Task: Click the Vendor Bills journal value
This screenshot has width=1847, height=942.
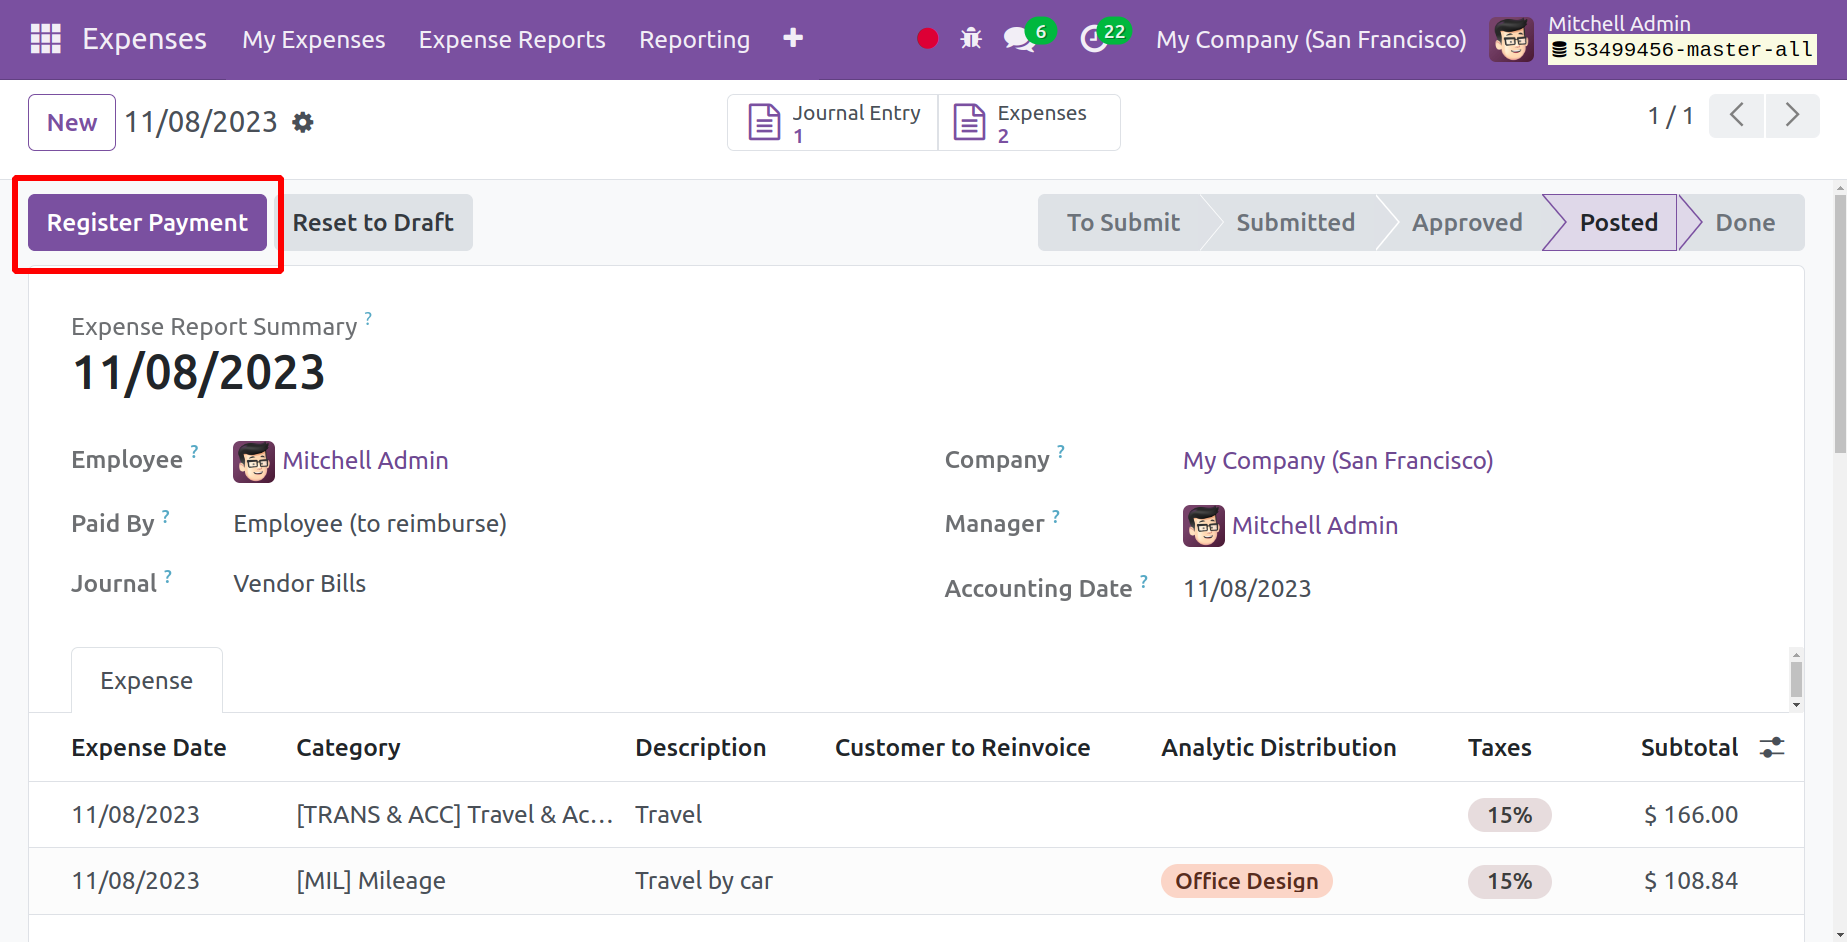Action: (x=299, y=584)
